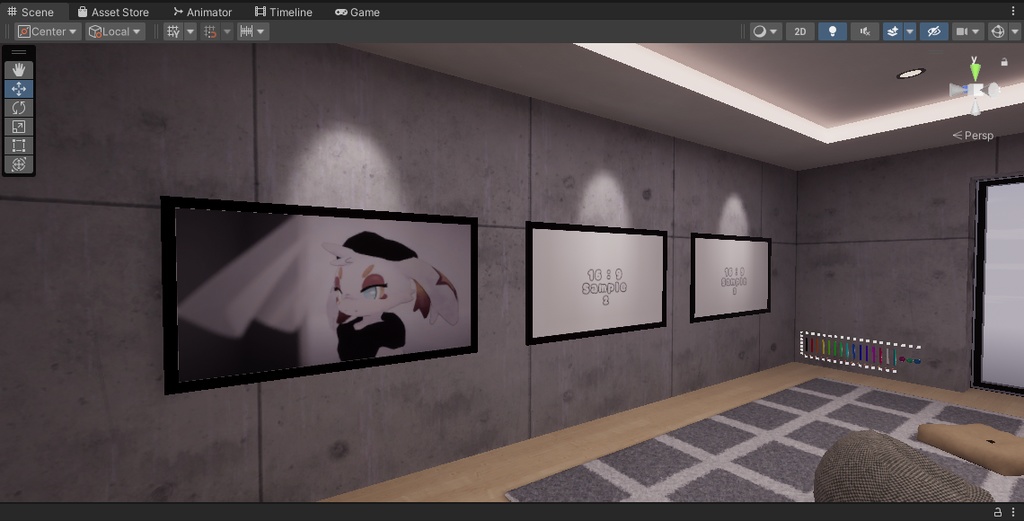
Task: Click the left gizmo axis cone
Action: point(957,90)
